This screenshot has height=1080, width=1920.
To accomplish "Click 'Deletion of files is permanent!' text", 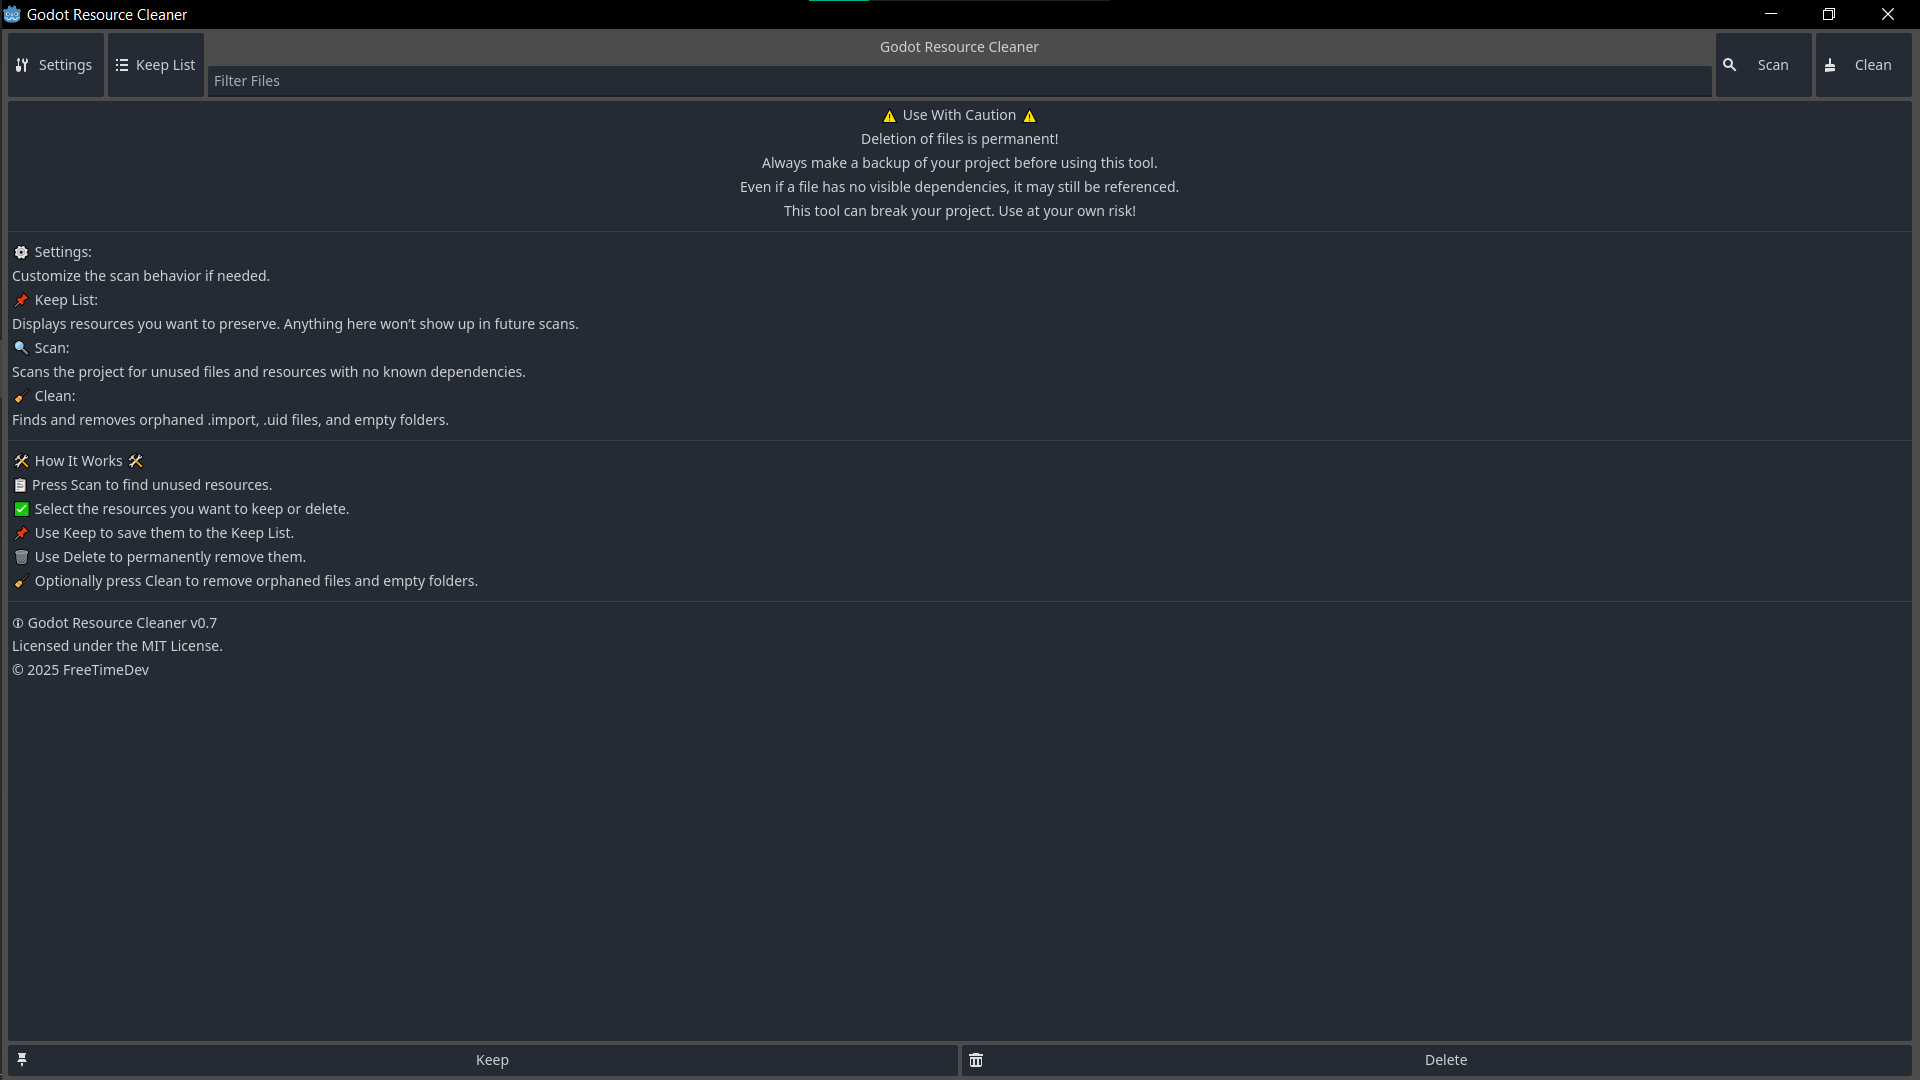I will [x=959, y=139].
